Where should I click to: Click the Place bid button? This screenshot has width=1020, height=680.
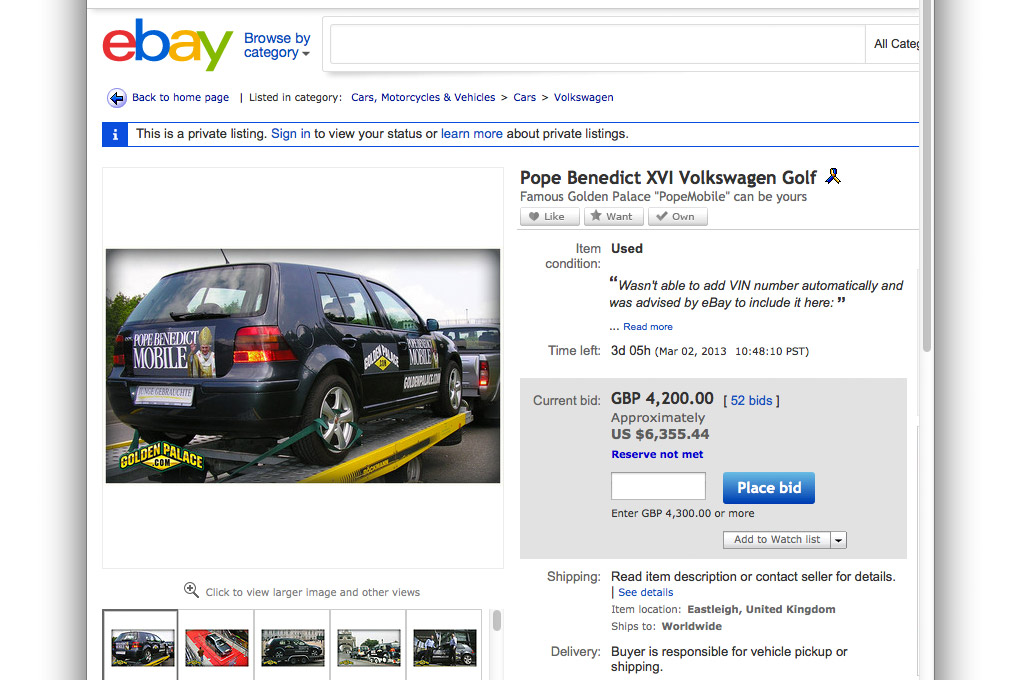coord(769,488)
